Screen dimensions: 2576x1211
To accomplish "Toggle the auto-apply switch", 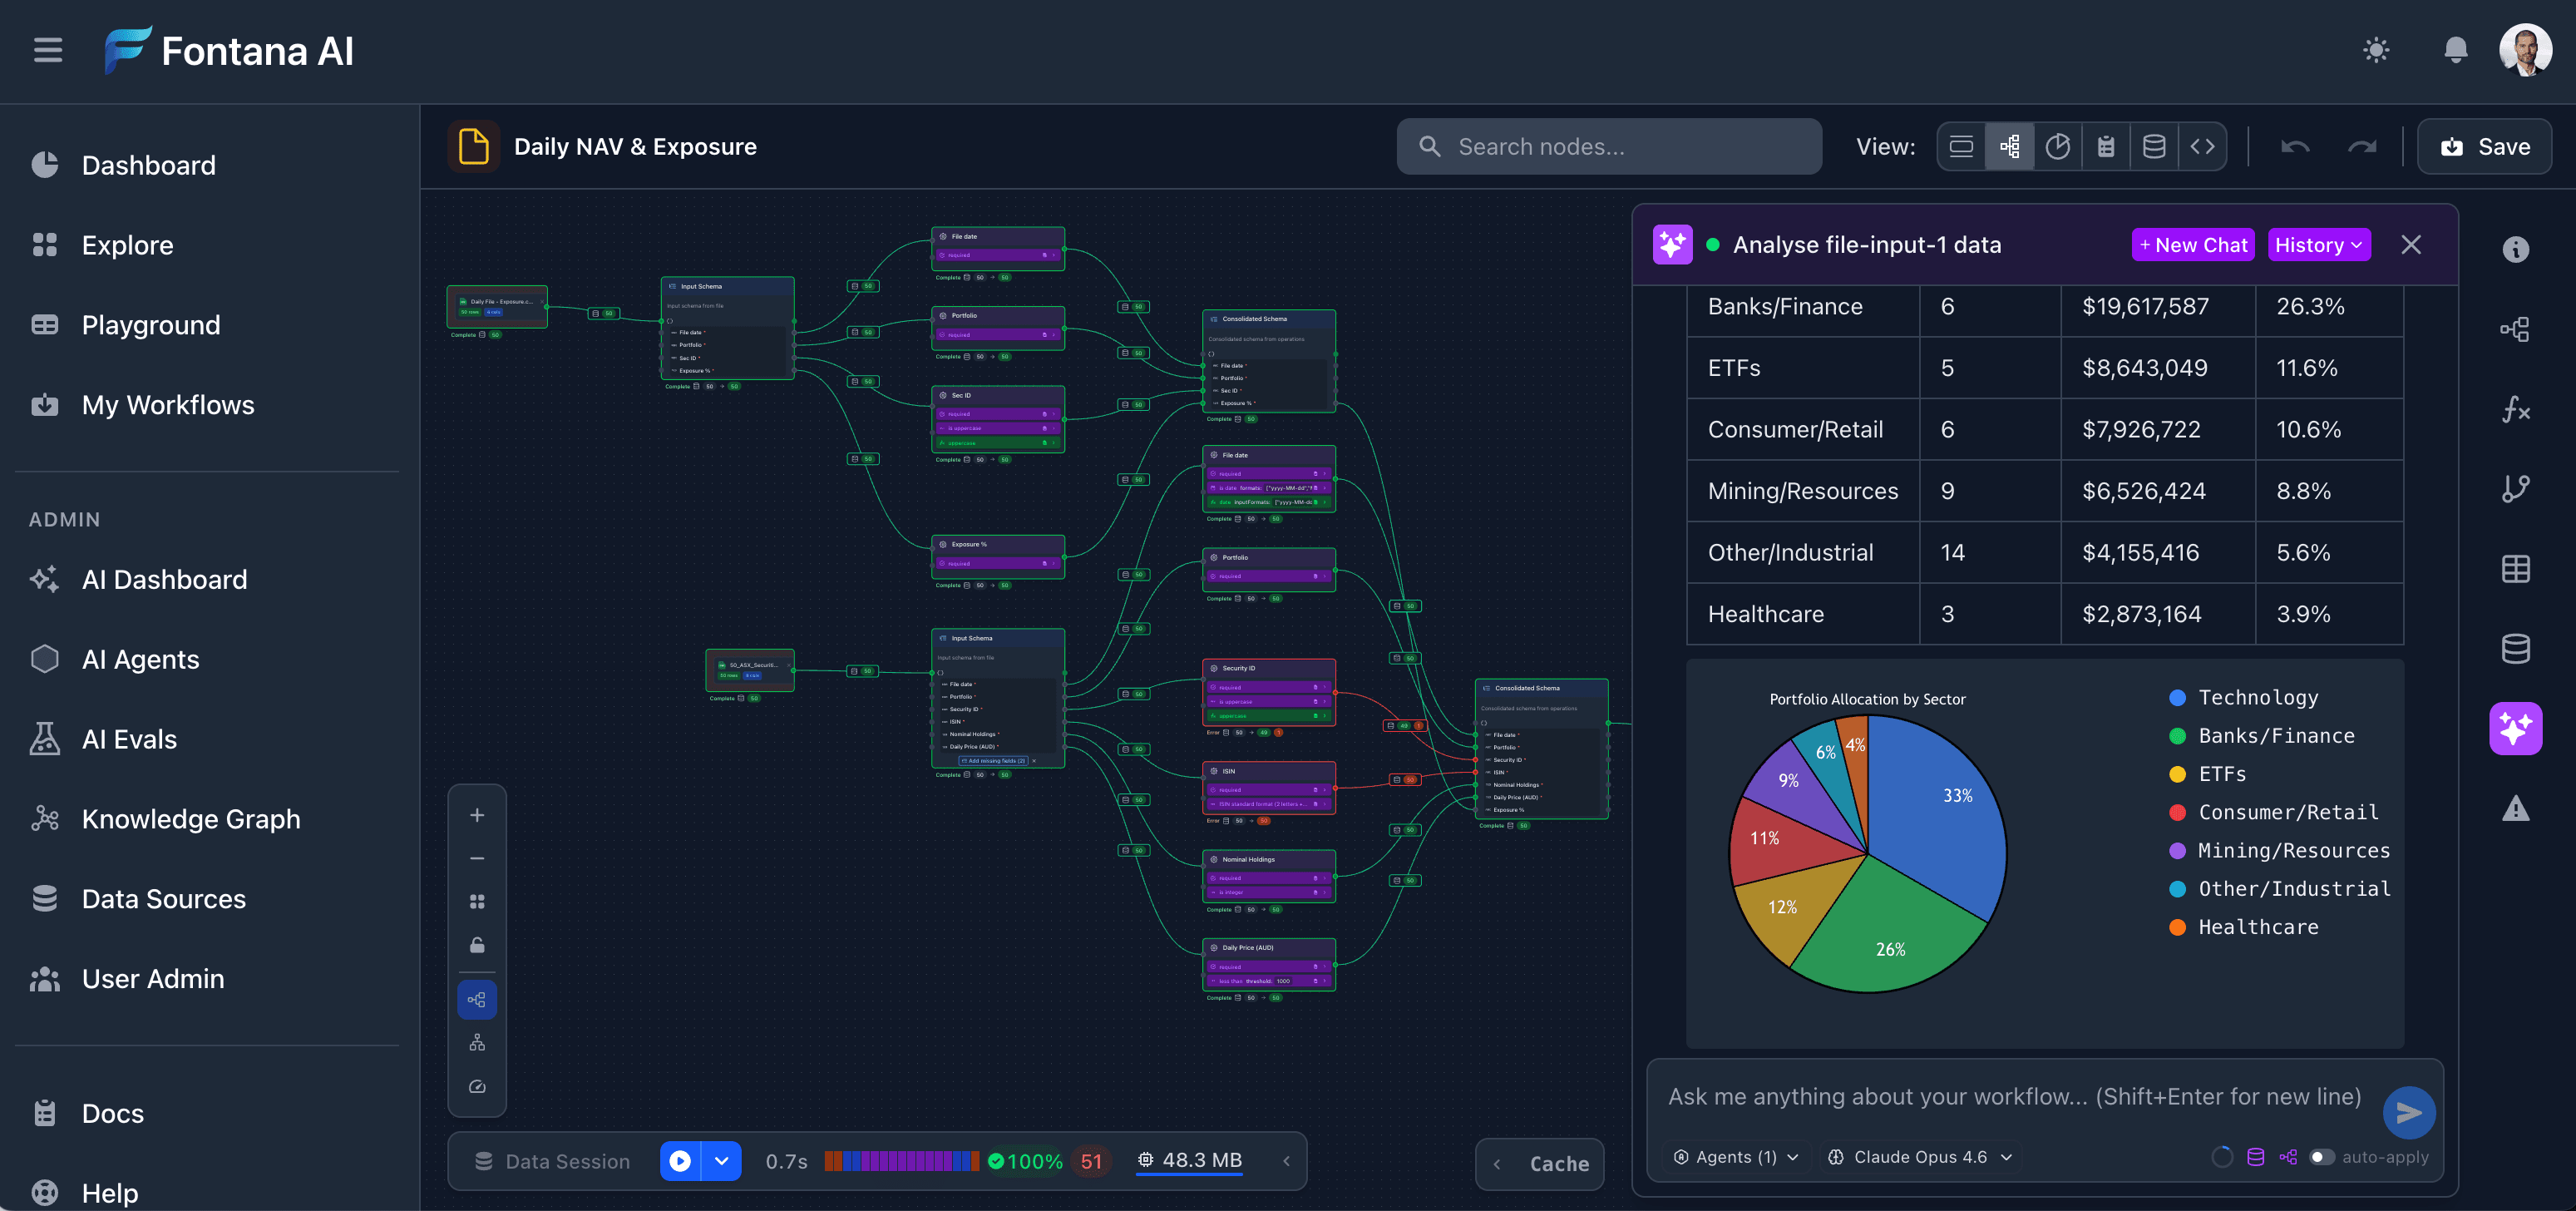I will click(2322, 1157).
